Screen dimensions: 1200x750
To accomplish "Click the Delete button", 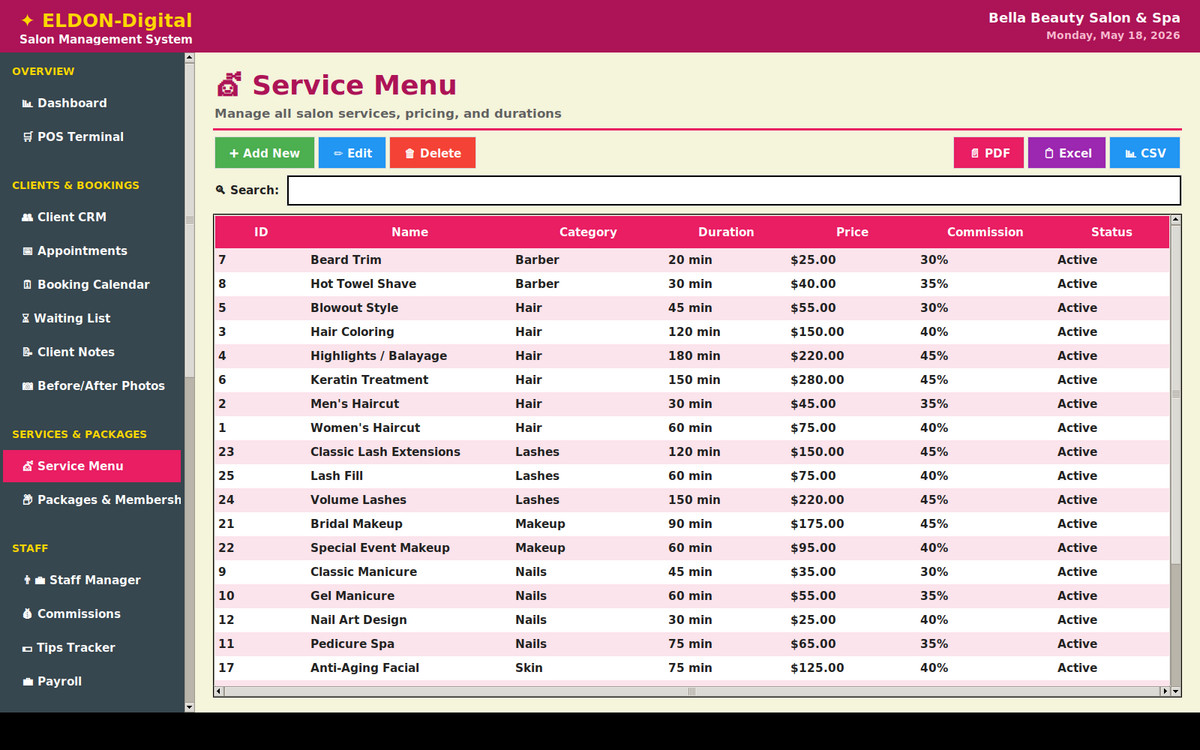I will (432, 153).
